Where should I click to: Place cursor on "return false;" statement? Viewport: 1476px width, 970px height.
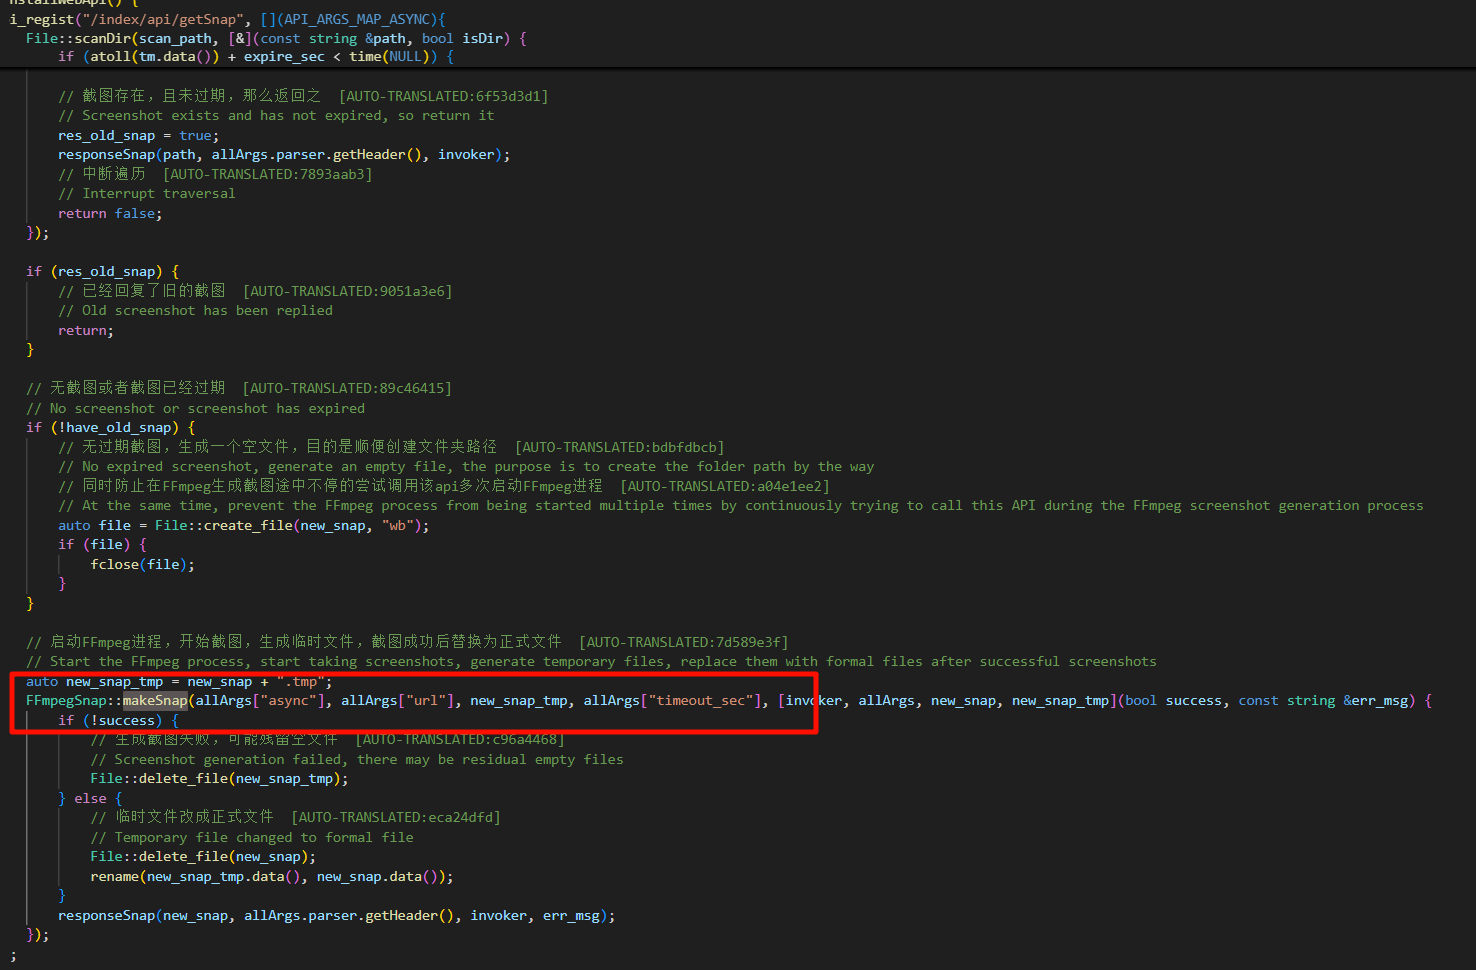[x=109, y=213]
